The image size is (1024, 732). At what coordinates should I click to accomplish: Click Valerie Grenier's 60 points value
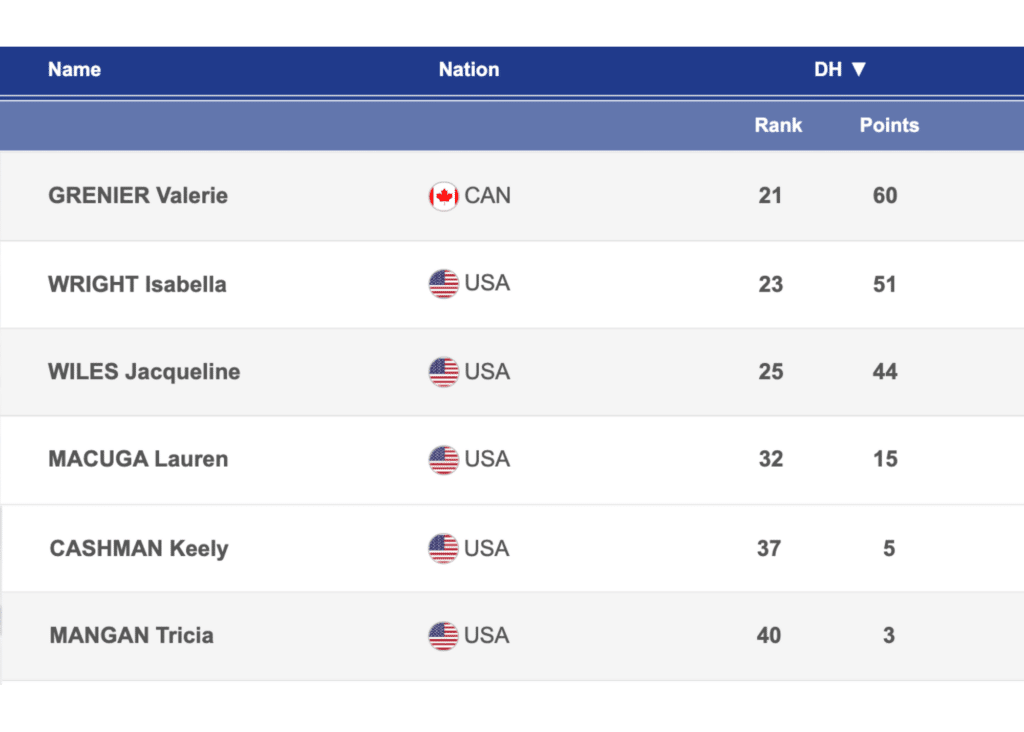point(885,196)
